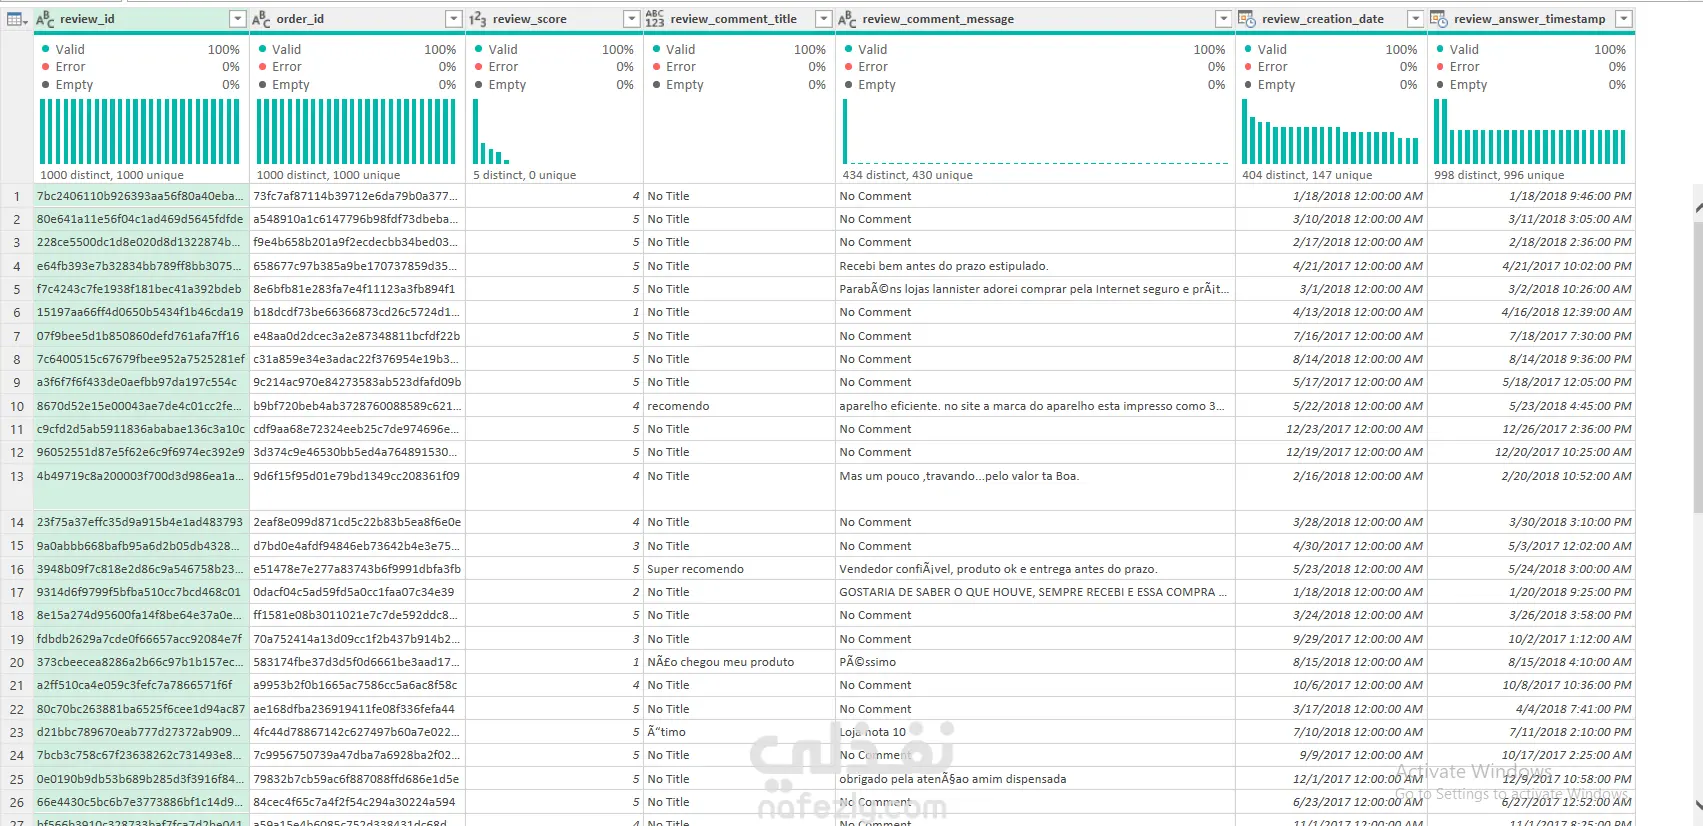Click the review_score distribution chart

[x=554, y=131]
